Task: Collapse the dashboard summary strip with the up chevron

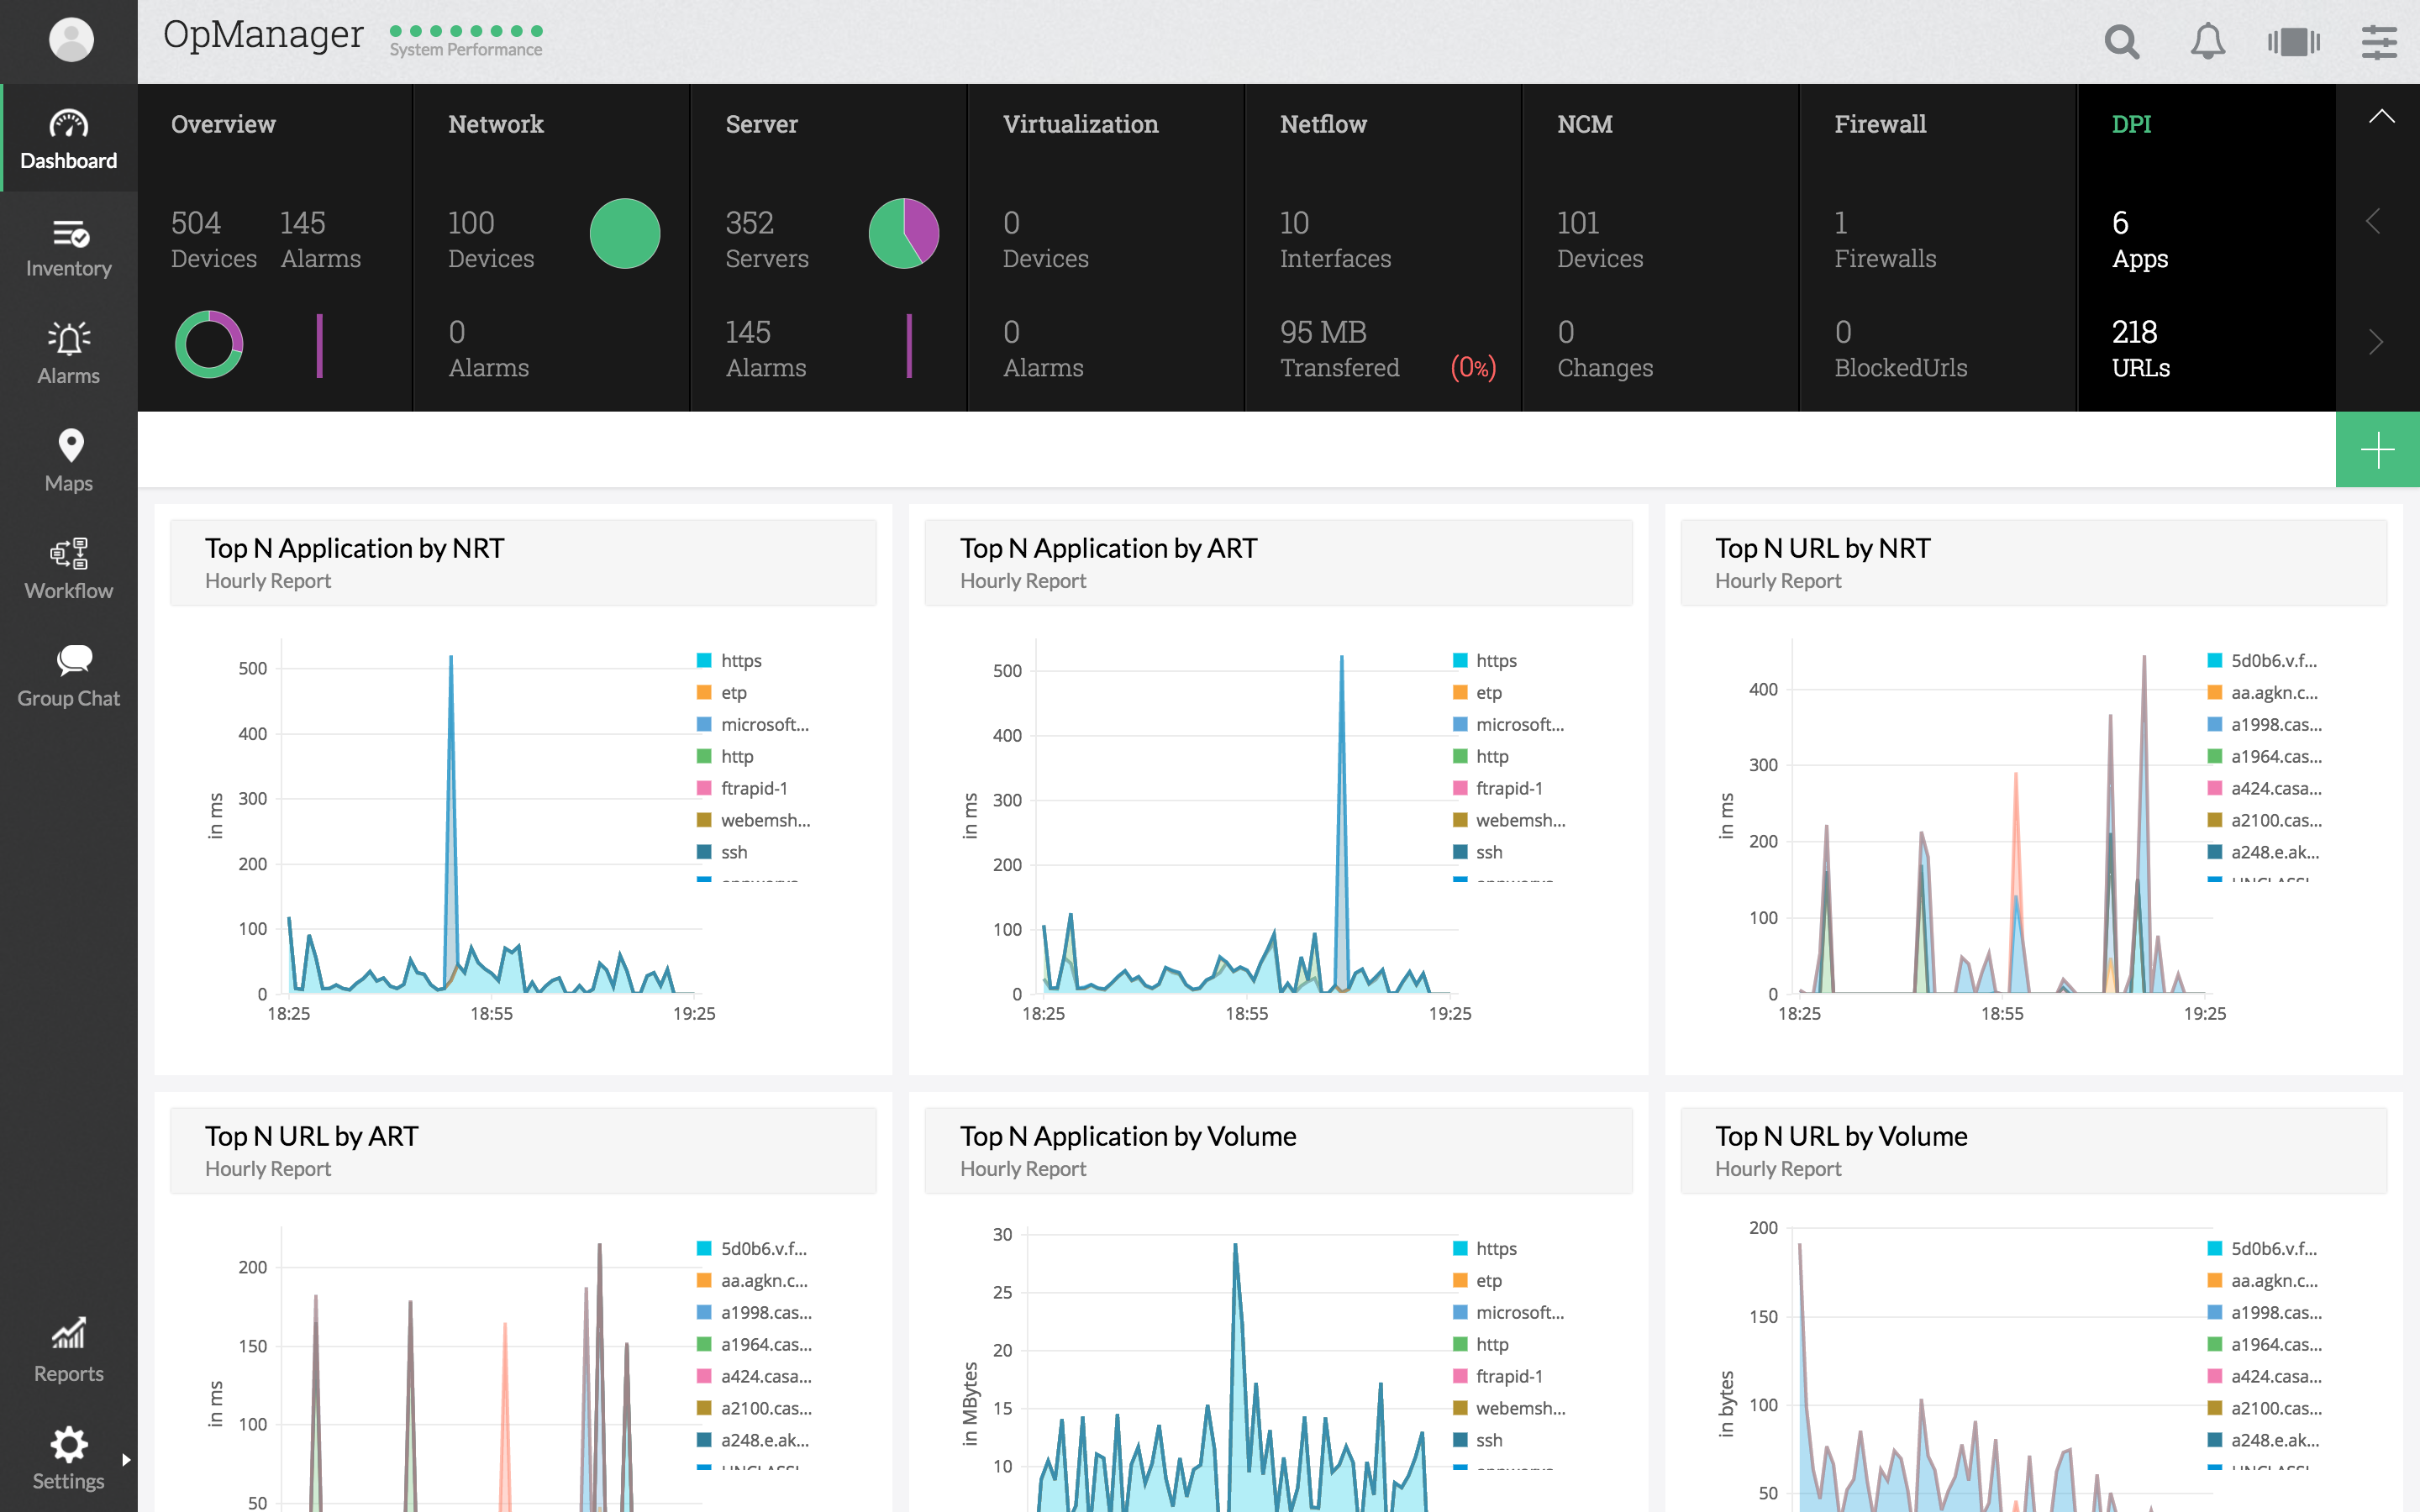Action: 2381,117
